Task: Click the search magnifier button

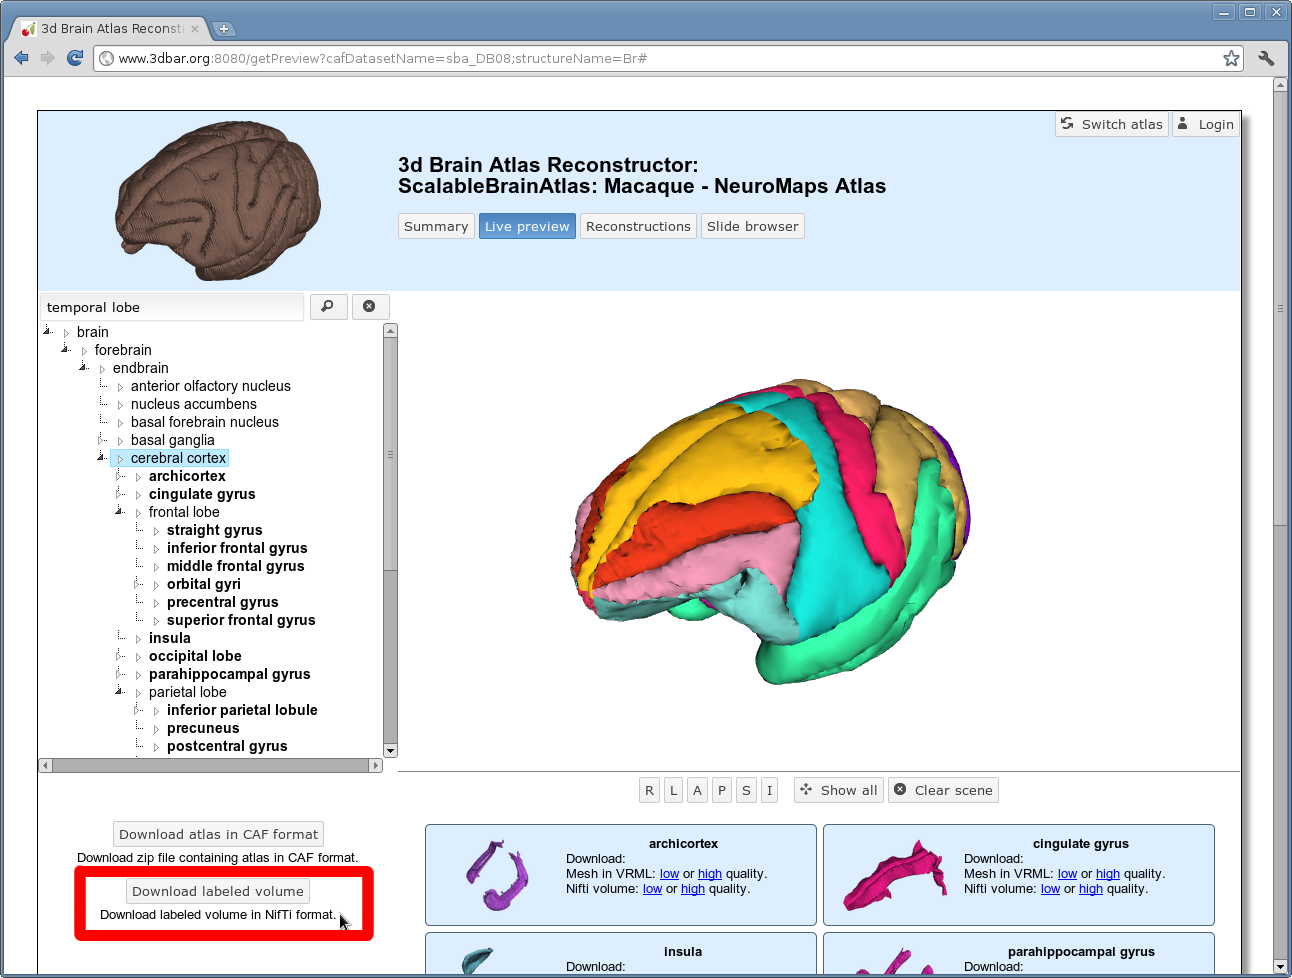Action: tap(328, 307)
